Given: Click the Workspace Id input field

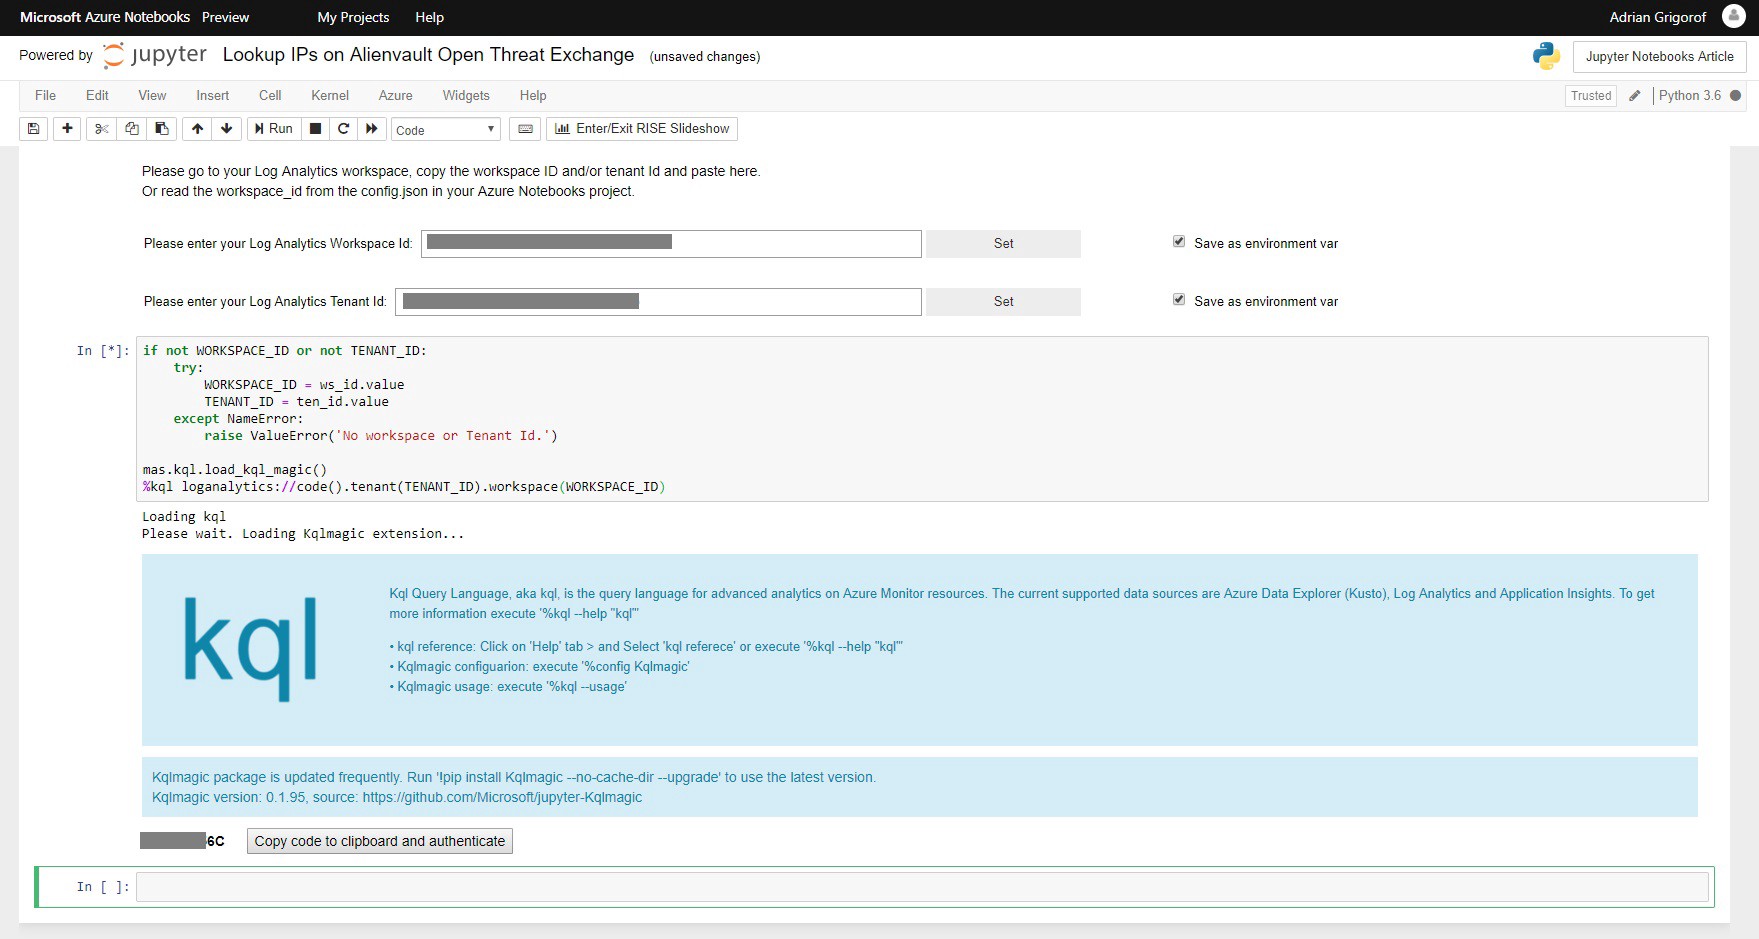Looking at the screenshot, I should click(671, 244).
